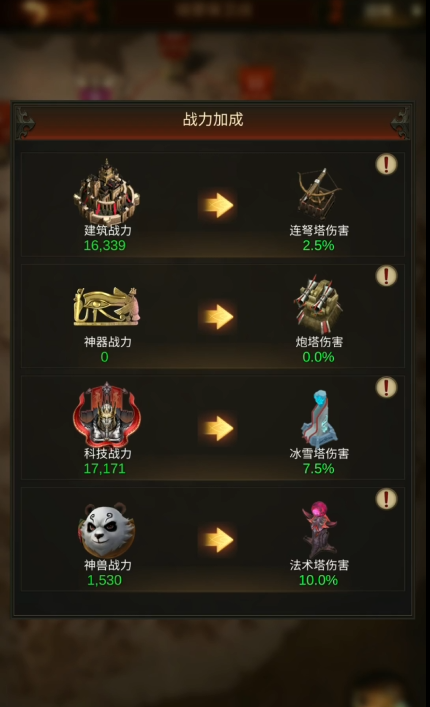Tap the 连弩塔伤害 crossbow tower icon
The height and width of the screenshot is (707, 430).
319,194
